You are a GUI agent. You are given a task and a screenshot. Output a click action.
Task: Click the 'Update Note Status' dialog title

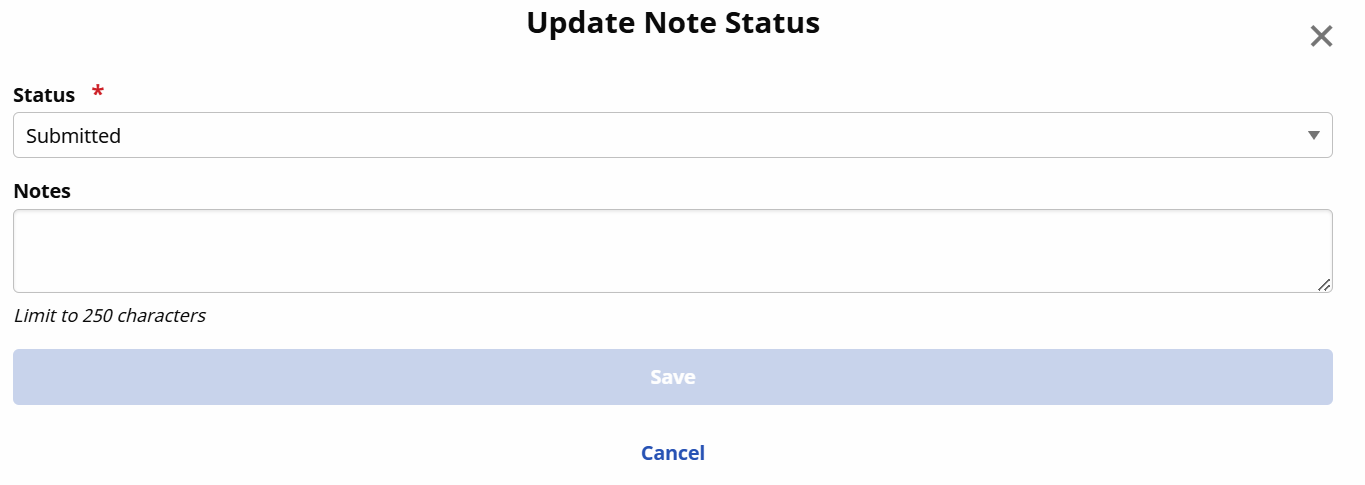click(672, 23)
